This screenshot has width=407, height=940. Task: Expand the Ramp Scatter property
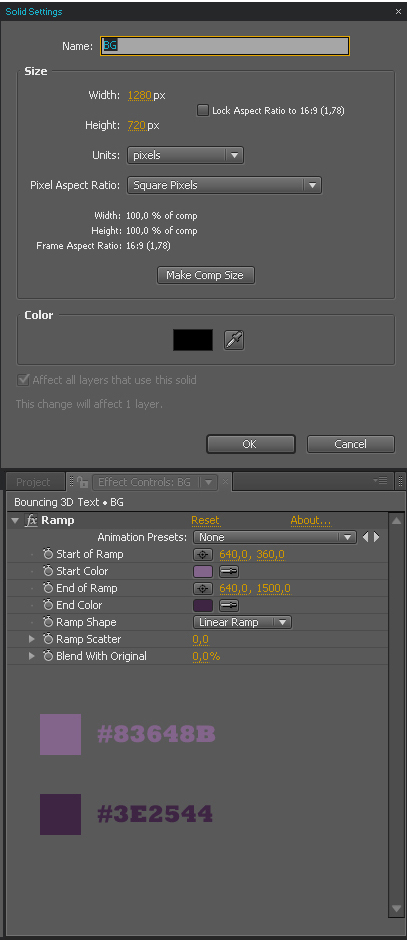(32, 639)
